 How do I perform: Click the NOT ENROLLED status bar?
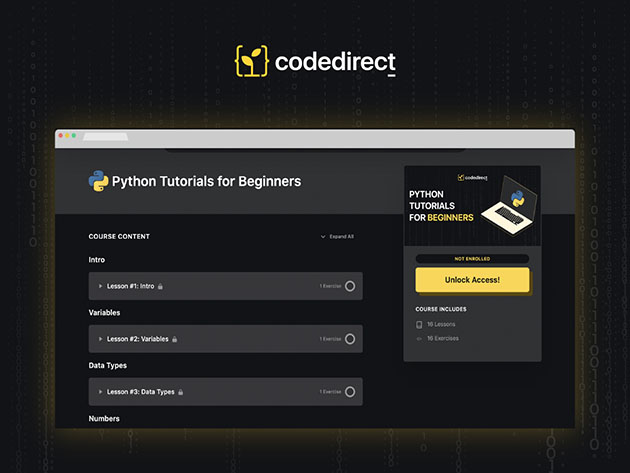(x=472, y=259)
